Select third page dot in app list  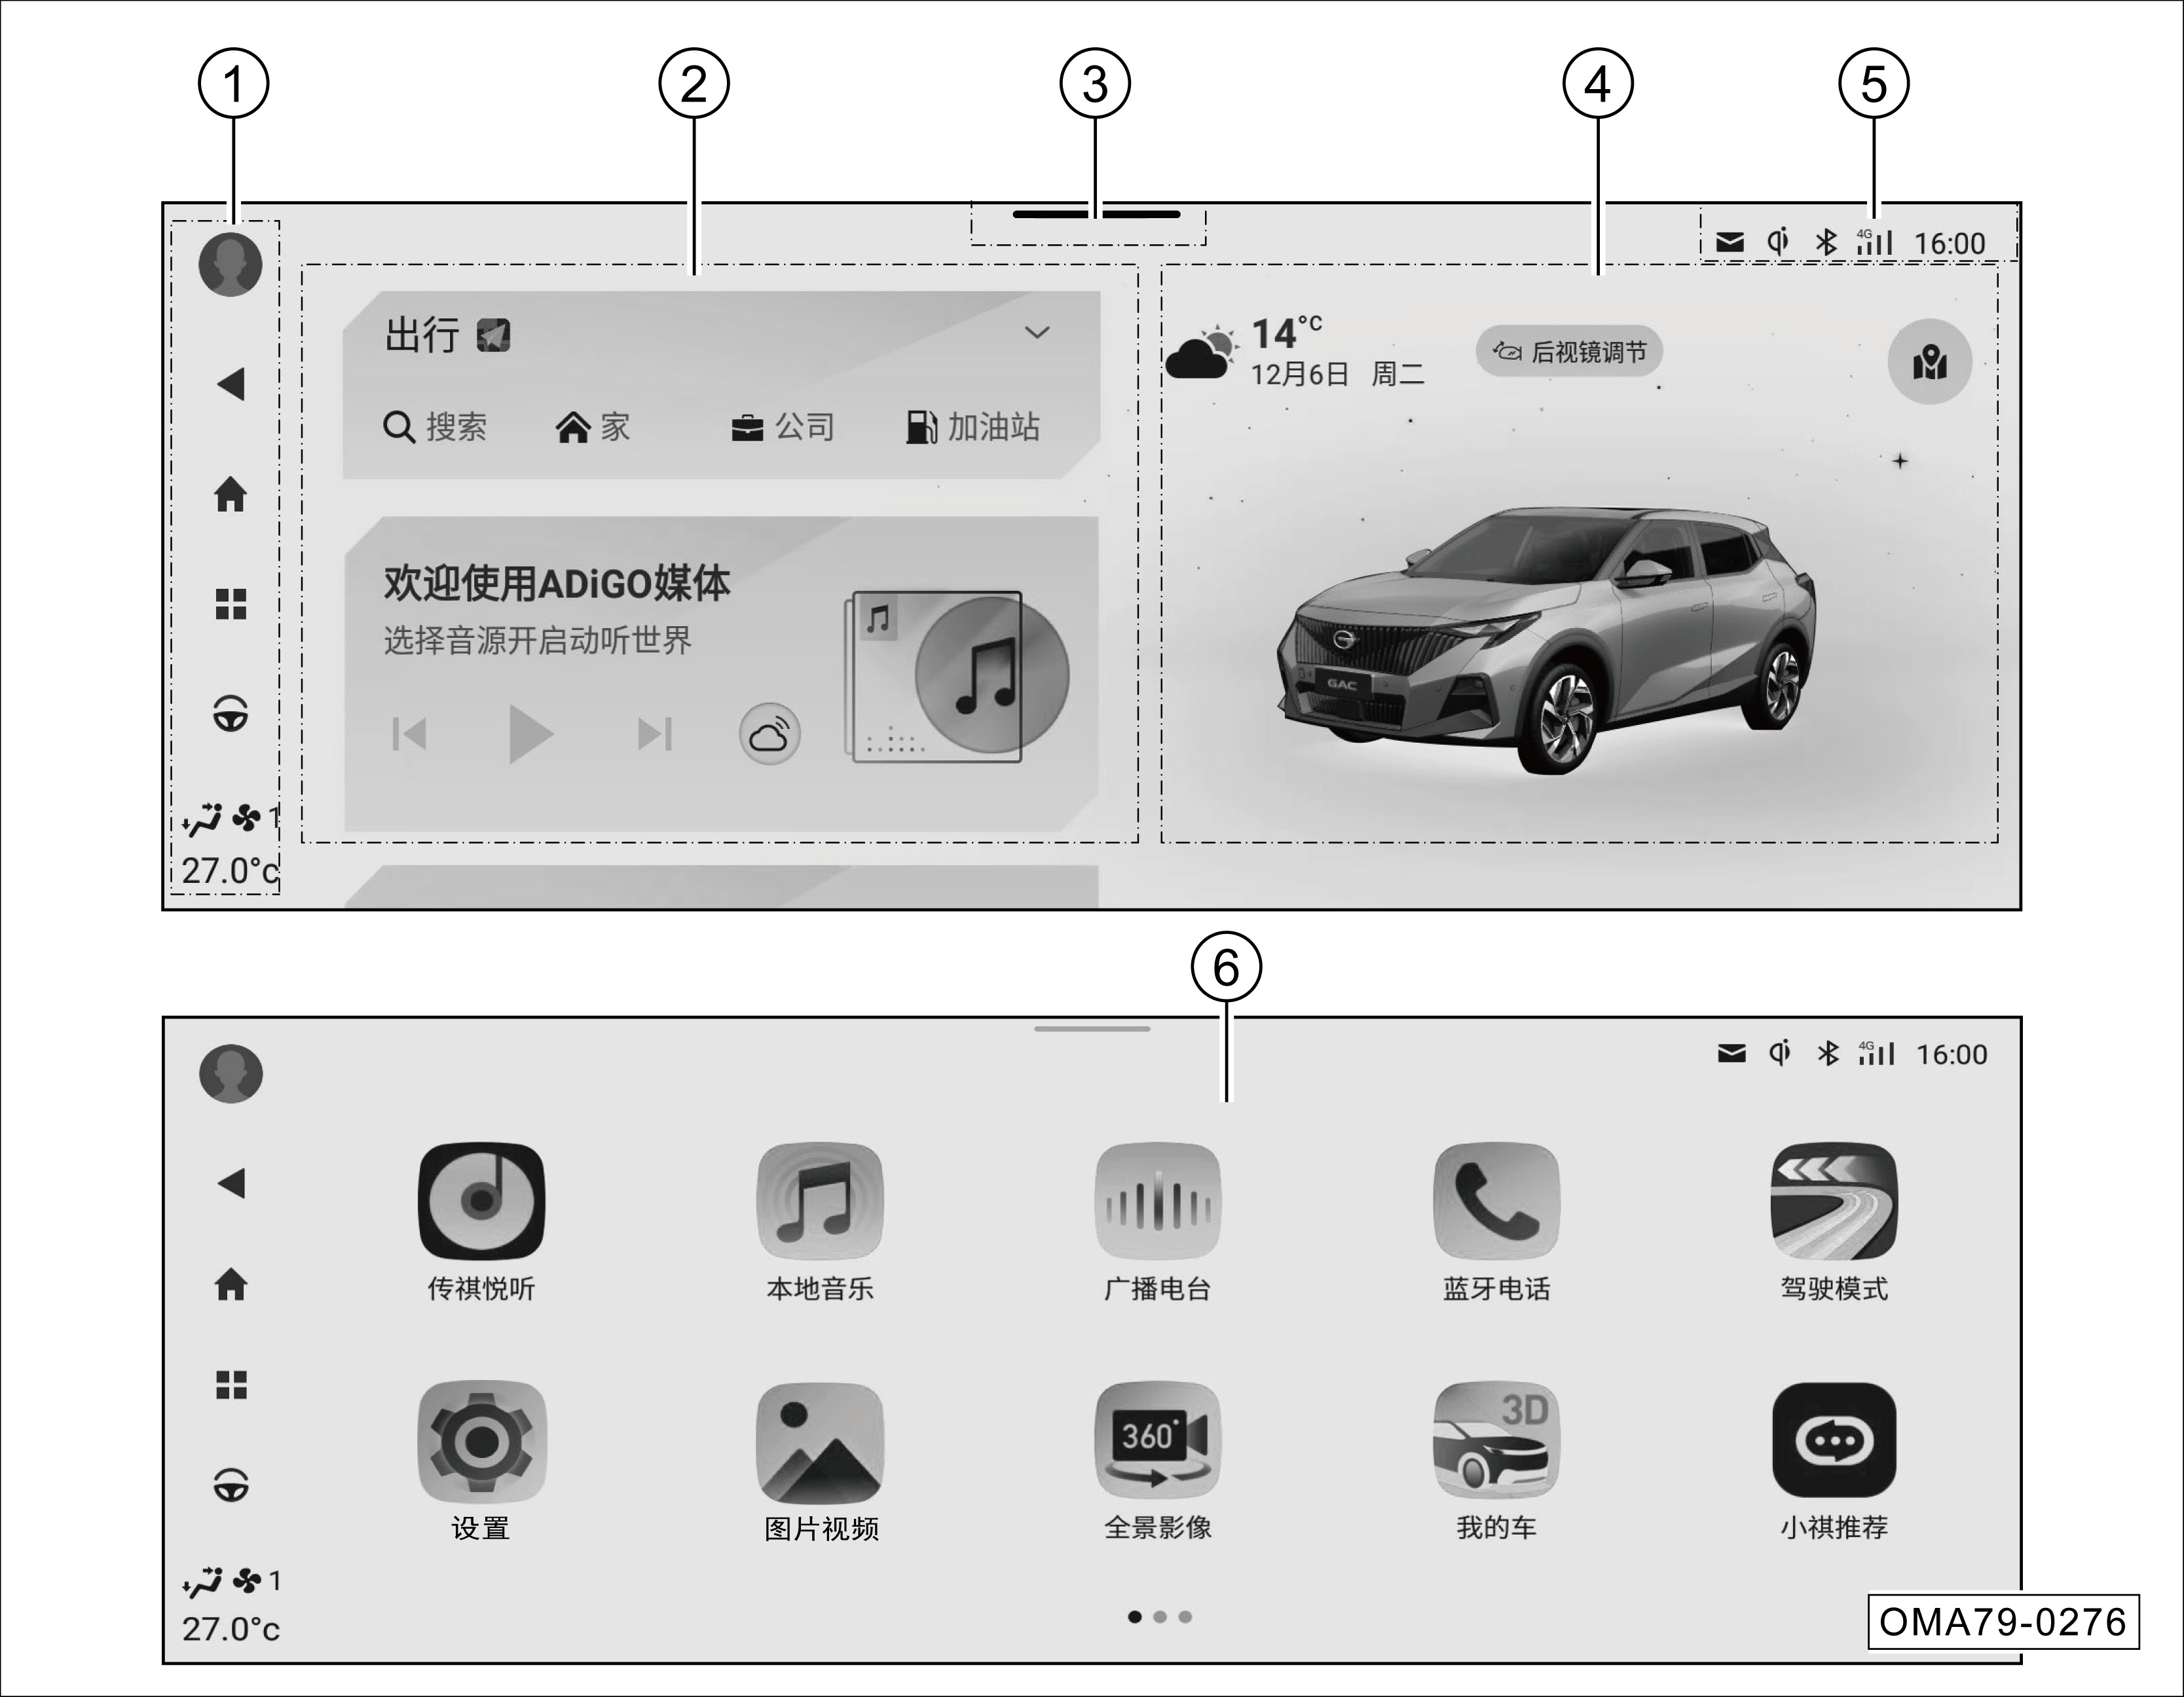point(1185,1617)
